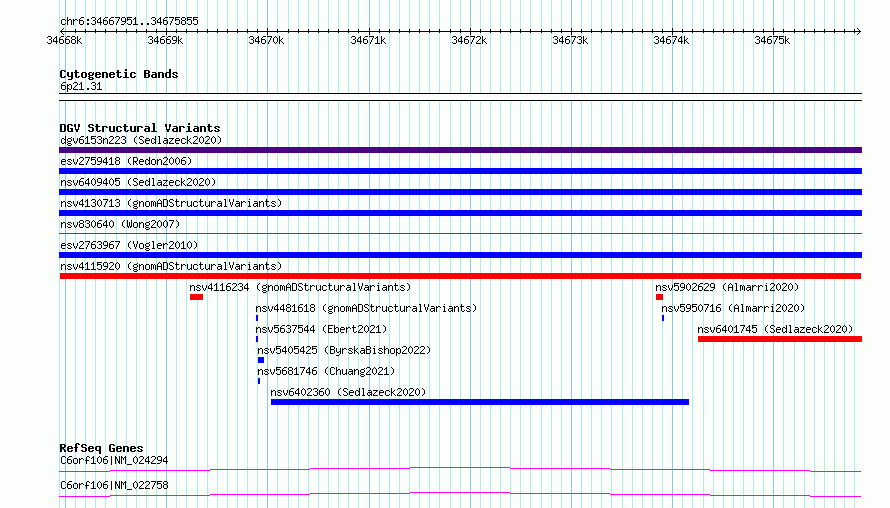Open nsv830640 (Wong2007) label
The width and height of the screenshot is (890, 508).
(x=120, y=224)
